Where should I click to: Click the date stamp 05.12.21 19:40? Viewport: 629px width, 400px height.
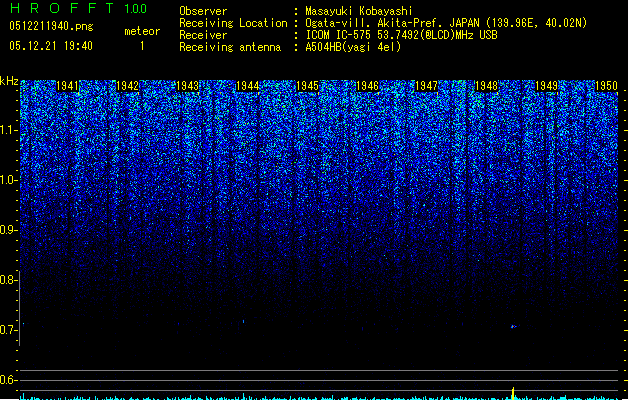pos(51,46)
